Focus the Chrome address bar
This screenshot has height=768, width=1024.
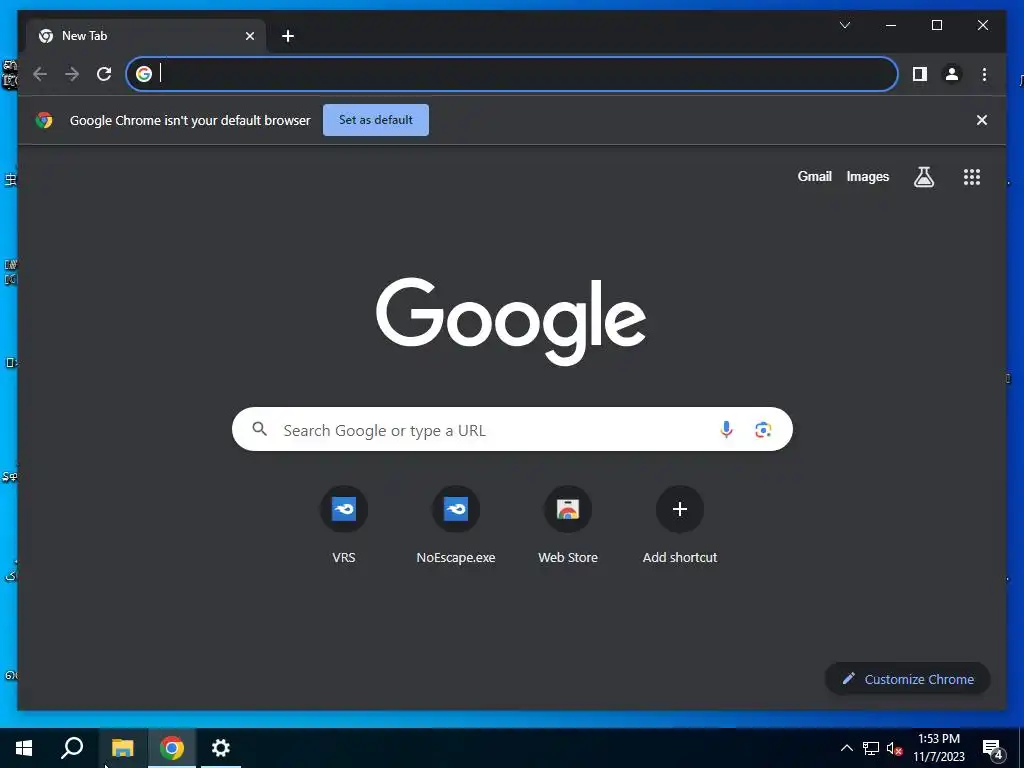(512, 74)
